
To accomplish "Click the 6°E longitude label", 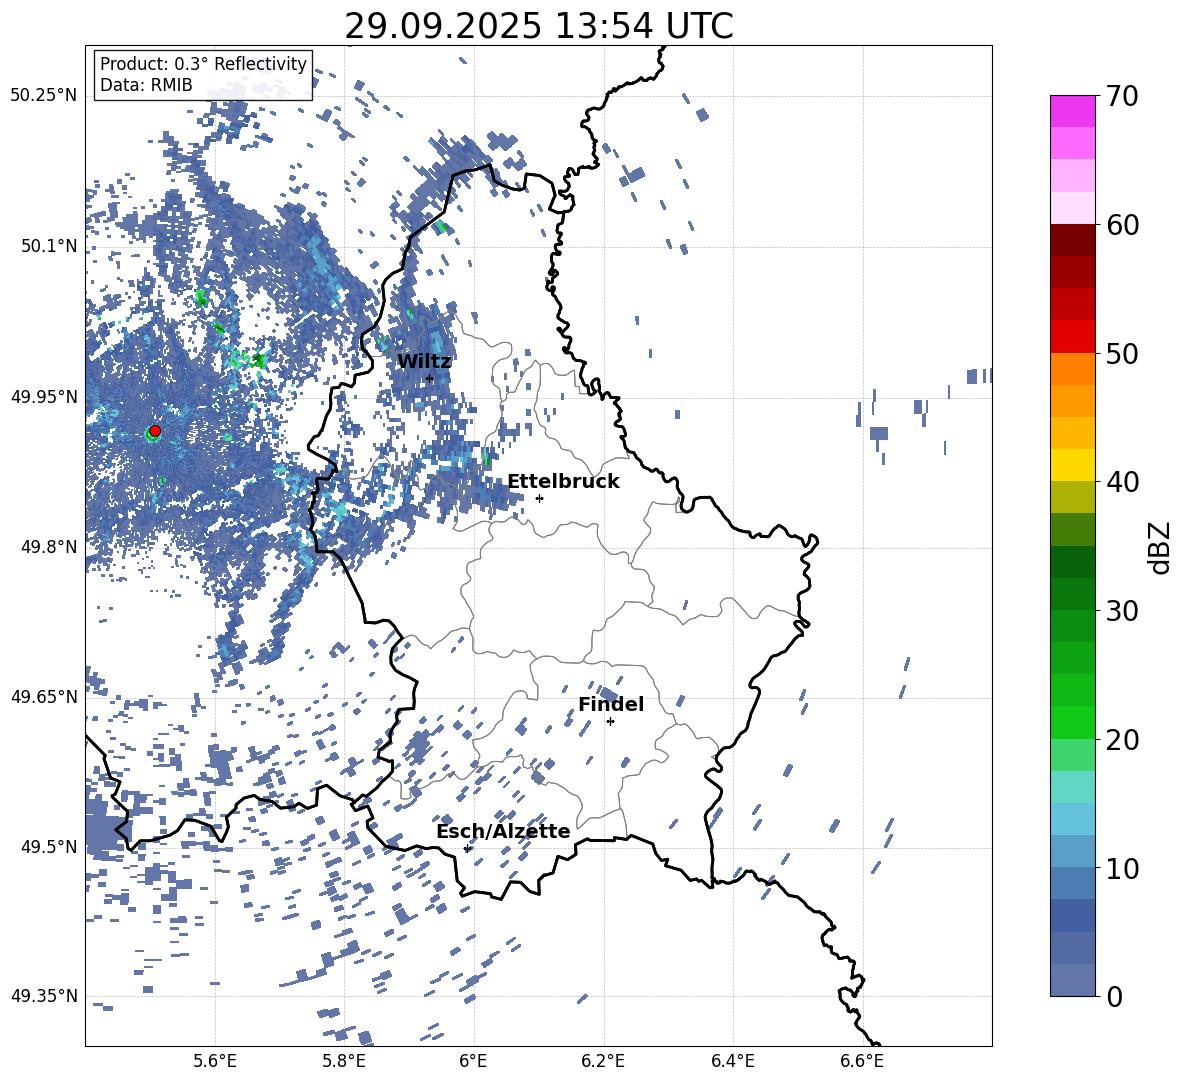I will click(473, 1061).
